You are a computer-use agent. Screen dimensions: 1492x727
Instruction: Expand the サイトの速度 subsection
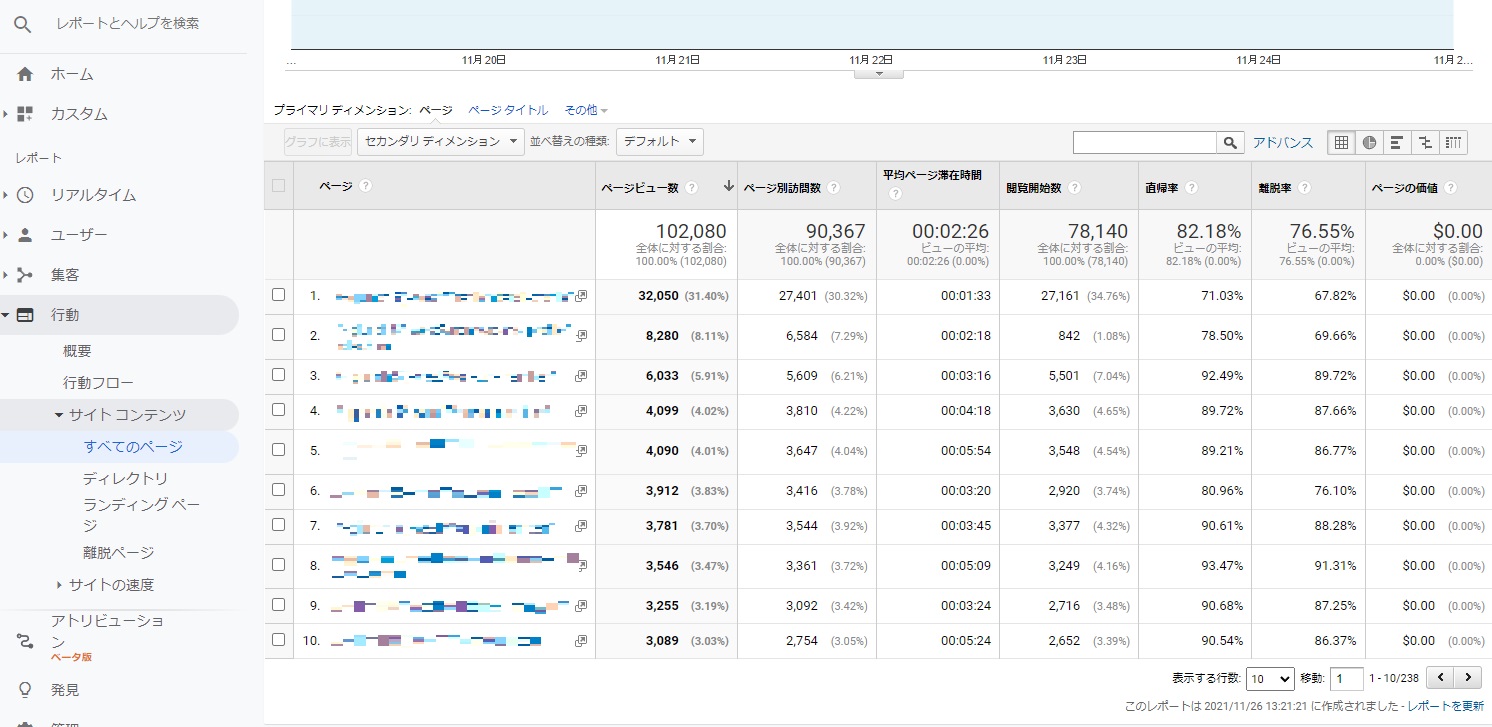(x=59, y=585)
